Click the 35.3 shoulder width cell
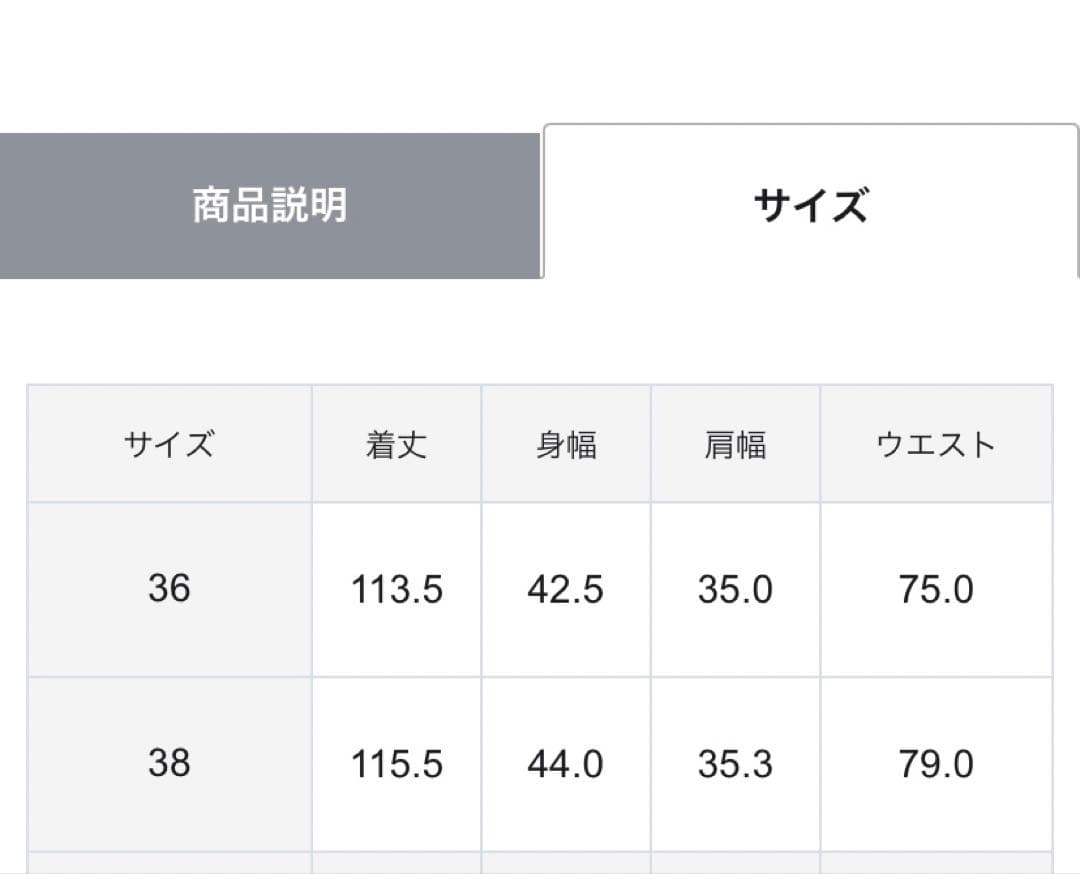 coord(735,765)
